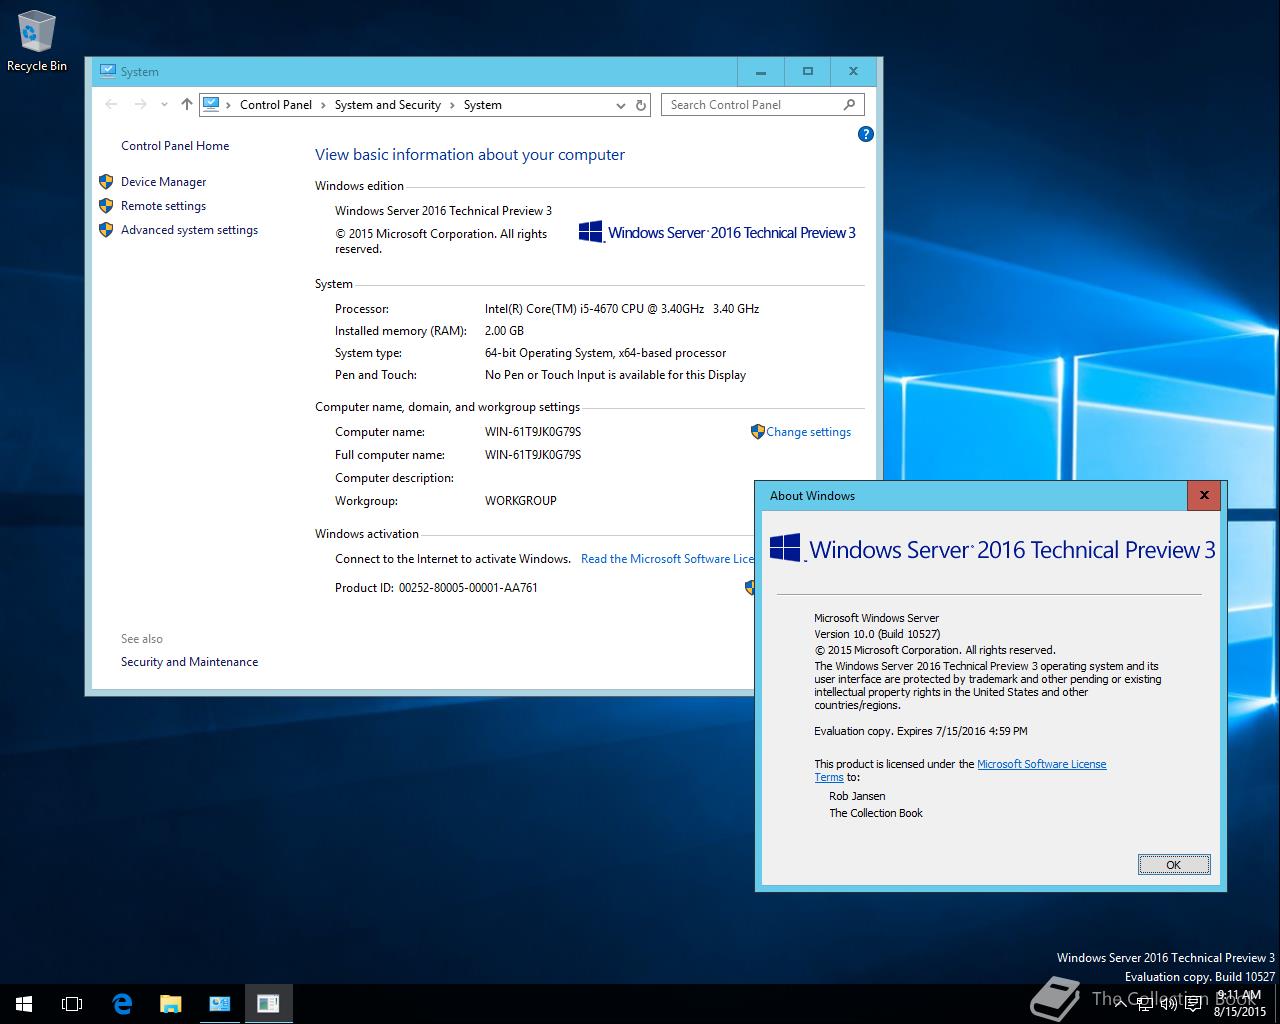Switch to About Windows taskbar button

[x=268, y=1004]
